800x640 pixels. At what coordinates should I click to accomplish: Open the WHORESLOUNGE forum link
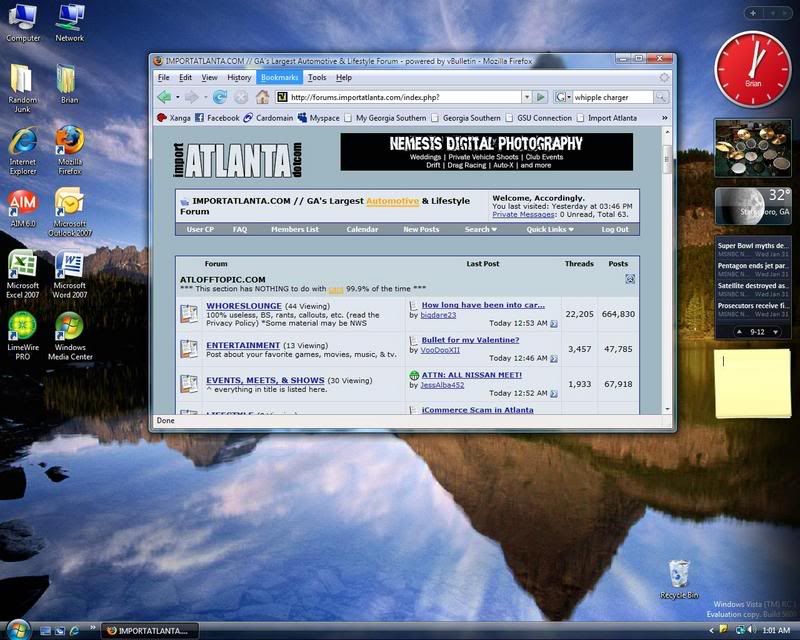(x=244, y=306)
